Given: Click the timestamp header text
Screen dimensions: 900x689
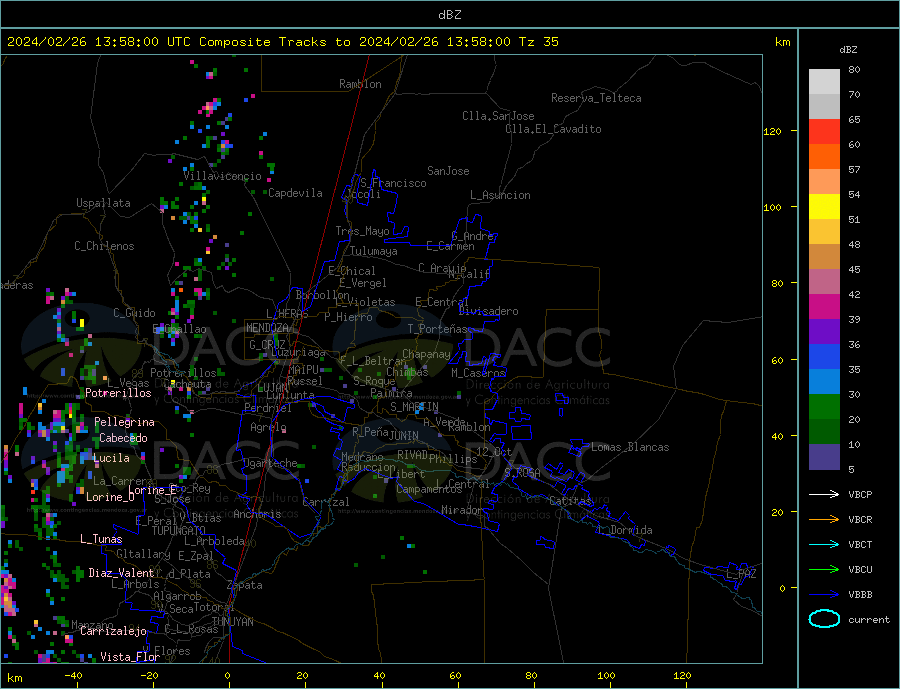Looking at the screenshot, I should pos(283,42).
